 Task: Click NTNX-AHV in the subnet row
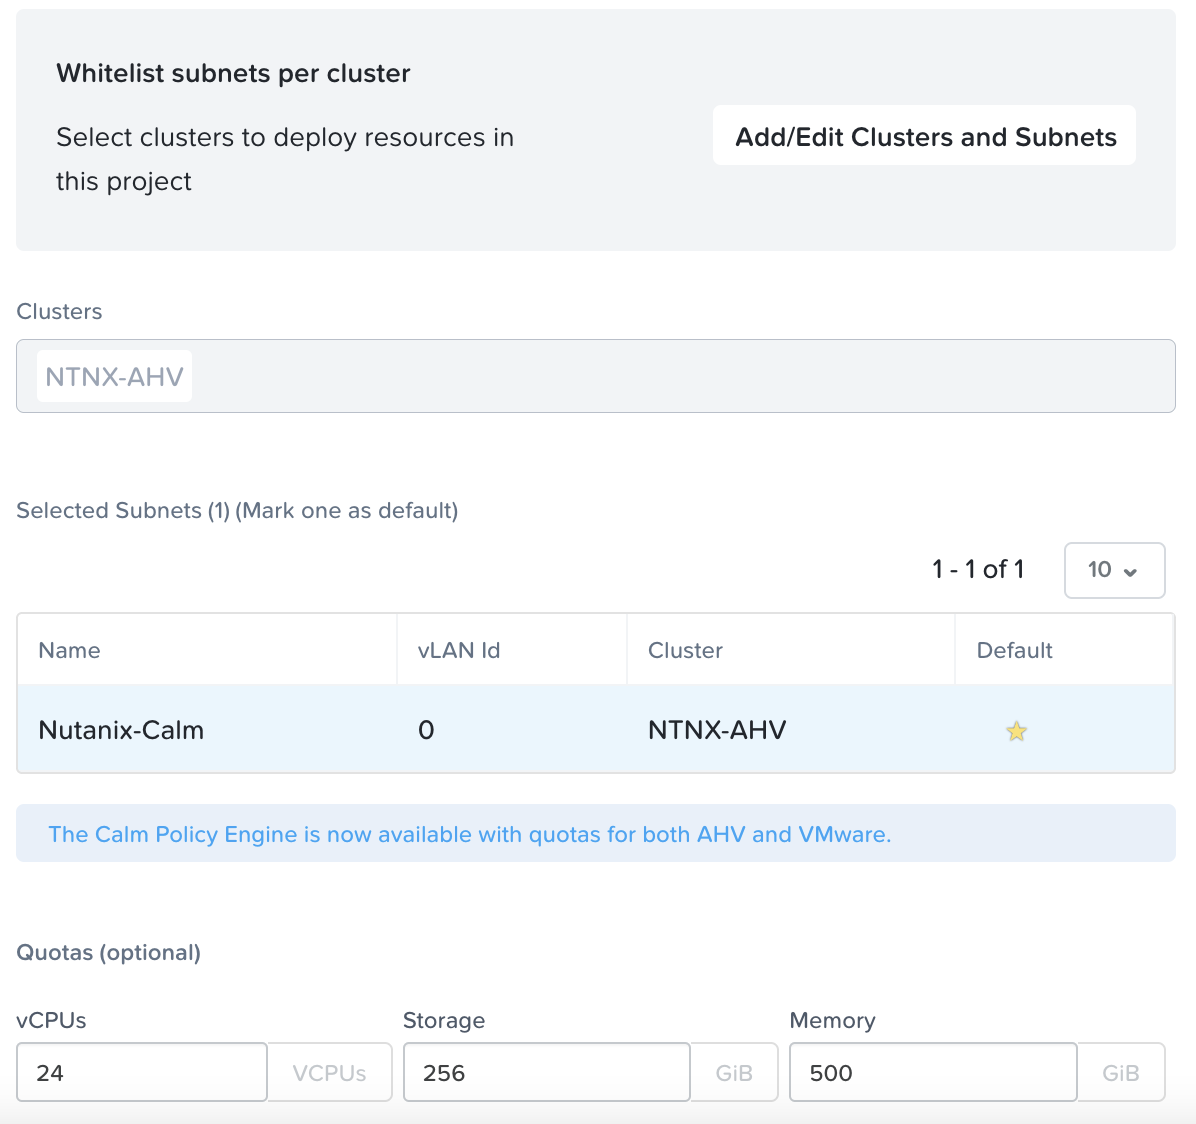[x=717, y=730]
